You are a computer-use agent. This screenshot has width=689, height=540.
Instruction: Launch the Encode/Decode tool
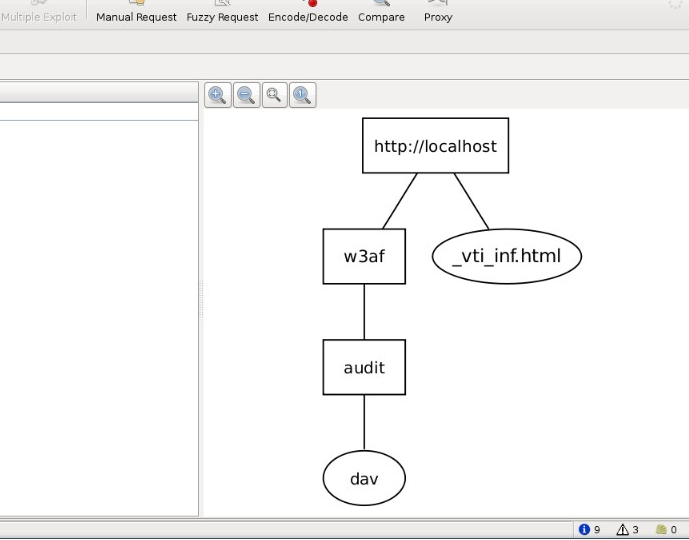click(308, 12)
